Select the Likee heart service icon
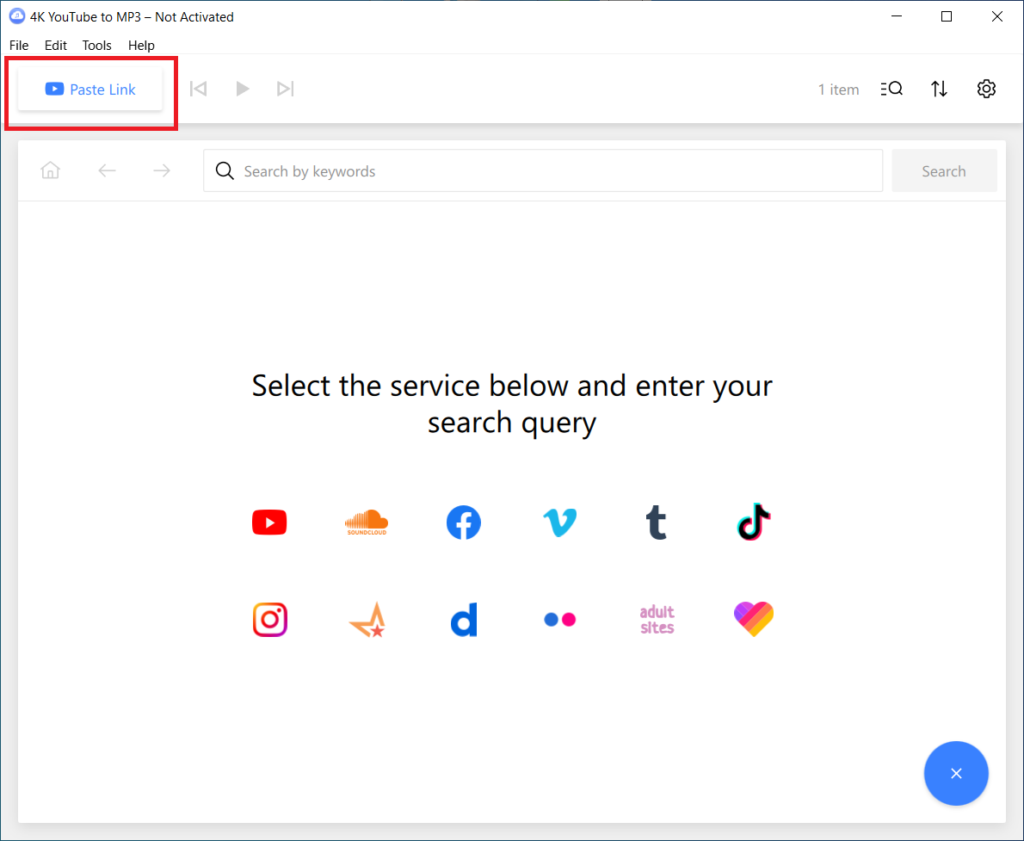Image resolution: width=1024 pixels, height=841 pixels. 754,619
